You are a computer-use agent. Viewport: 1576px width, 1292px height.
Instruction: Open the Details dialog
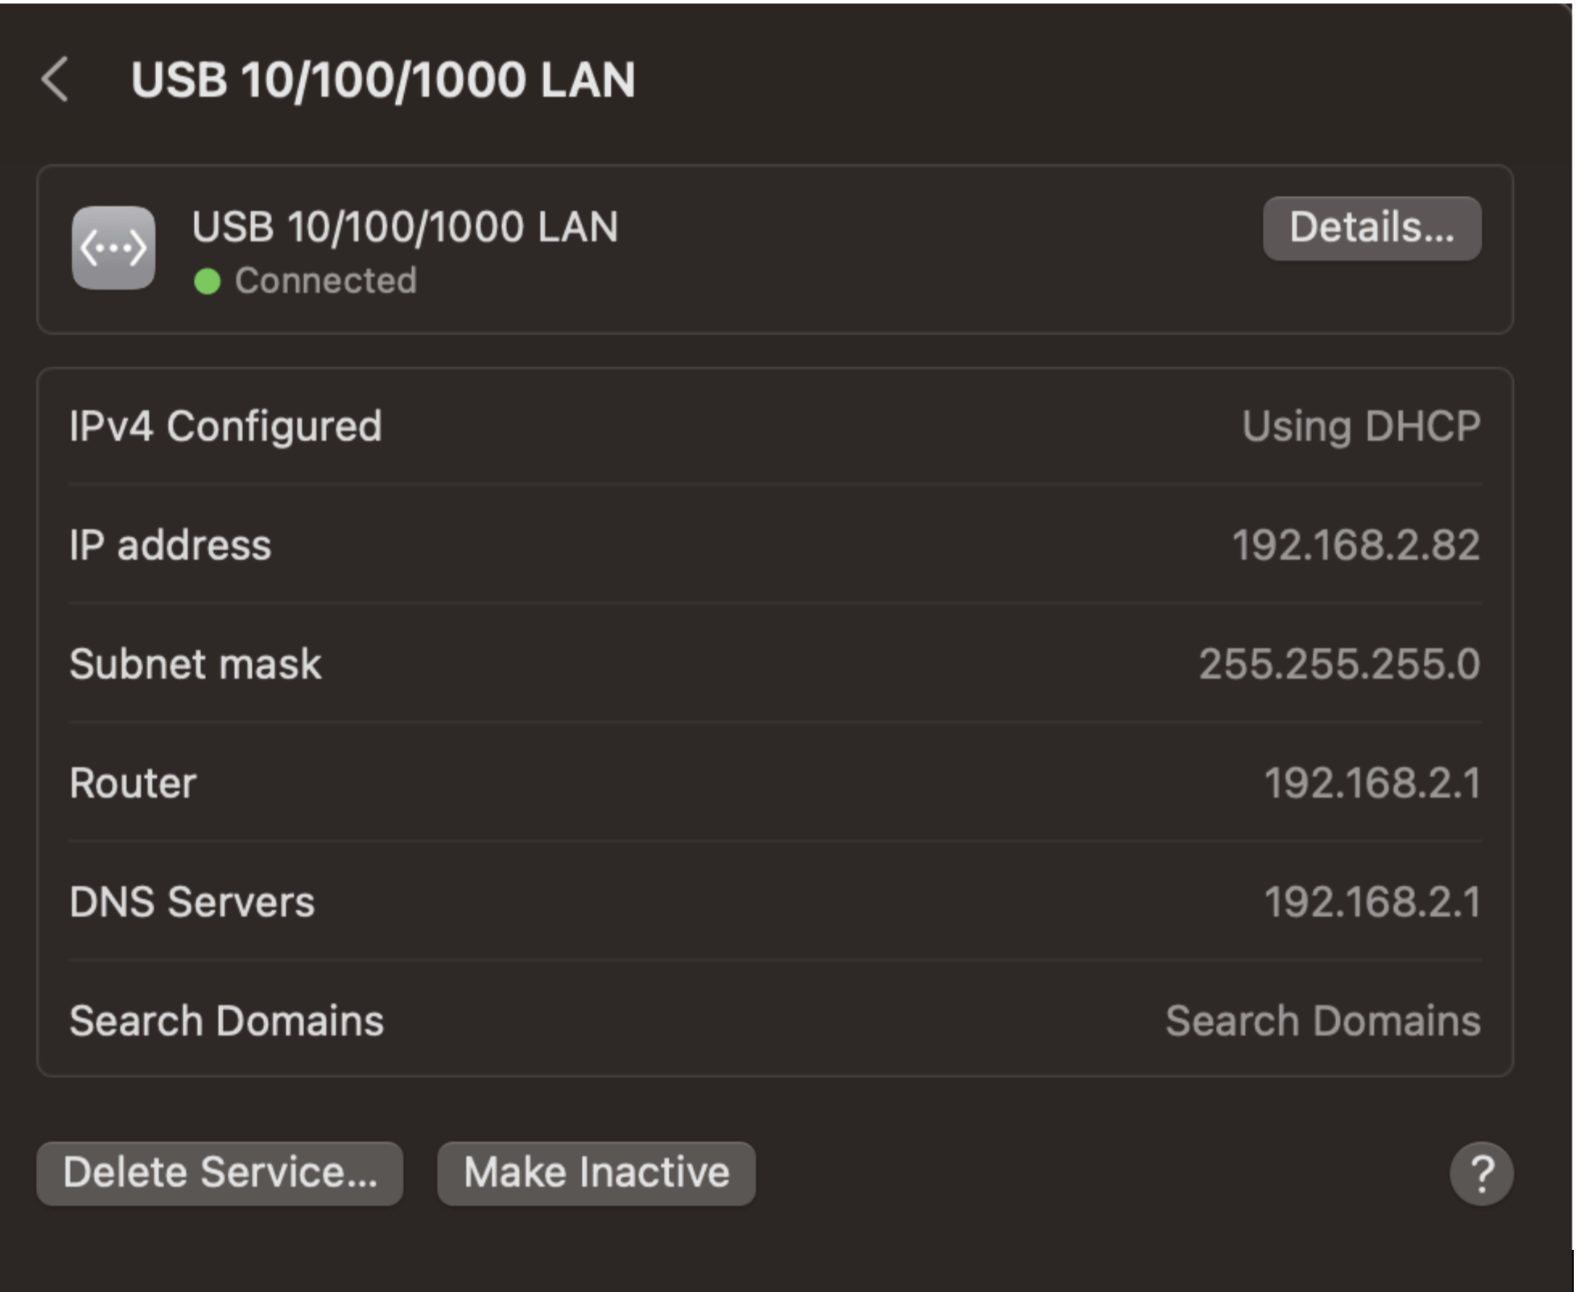1371,228
